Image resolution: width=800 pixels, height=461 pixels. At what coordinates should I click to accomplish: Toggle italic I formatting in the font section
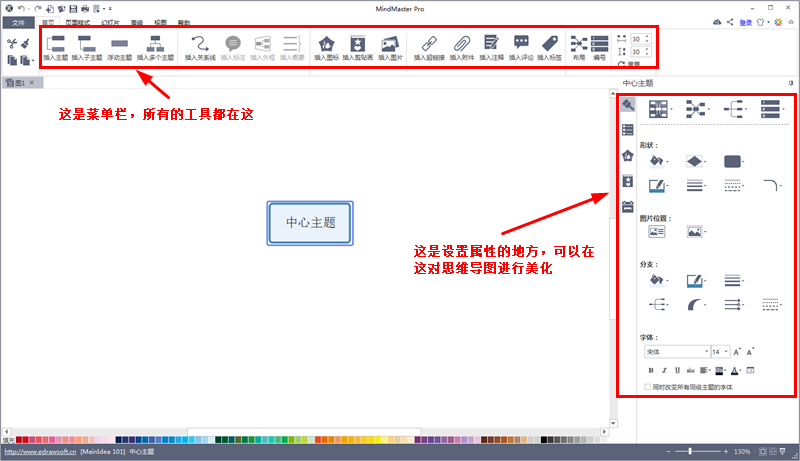coord(664,370)
